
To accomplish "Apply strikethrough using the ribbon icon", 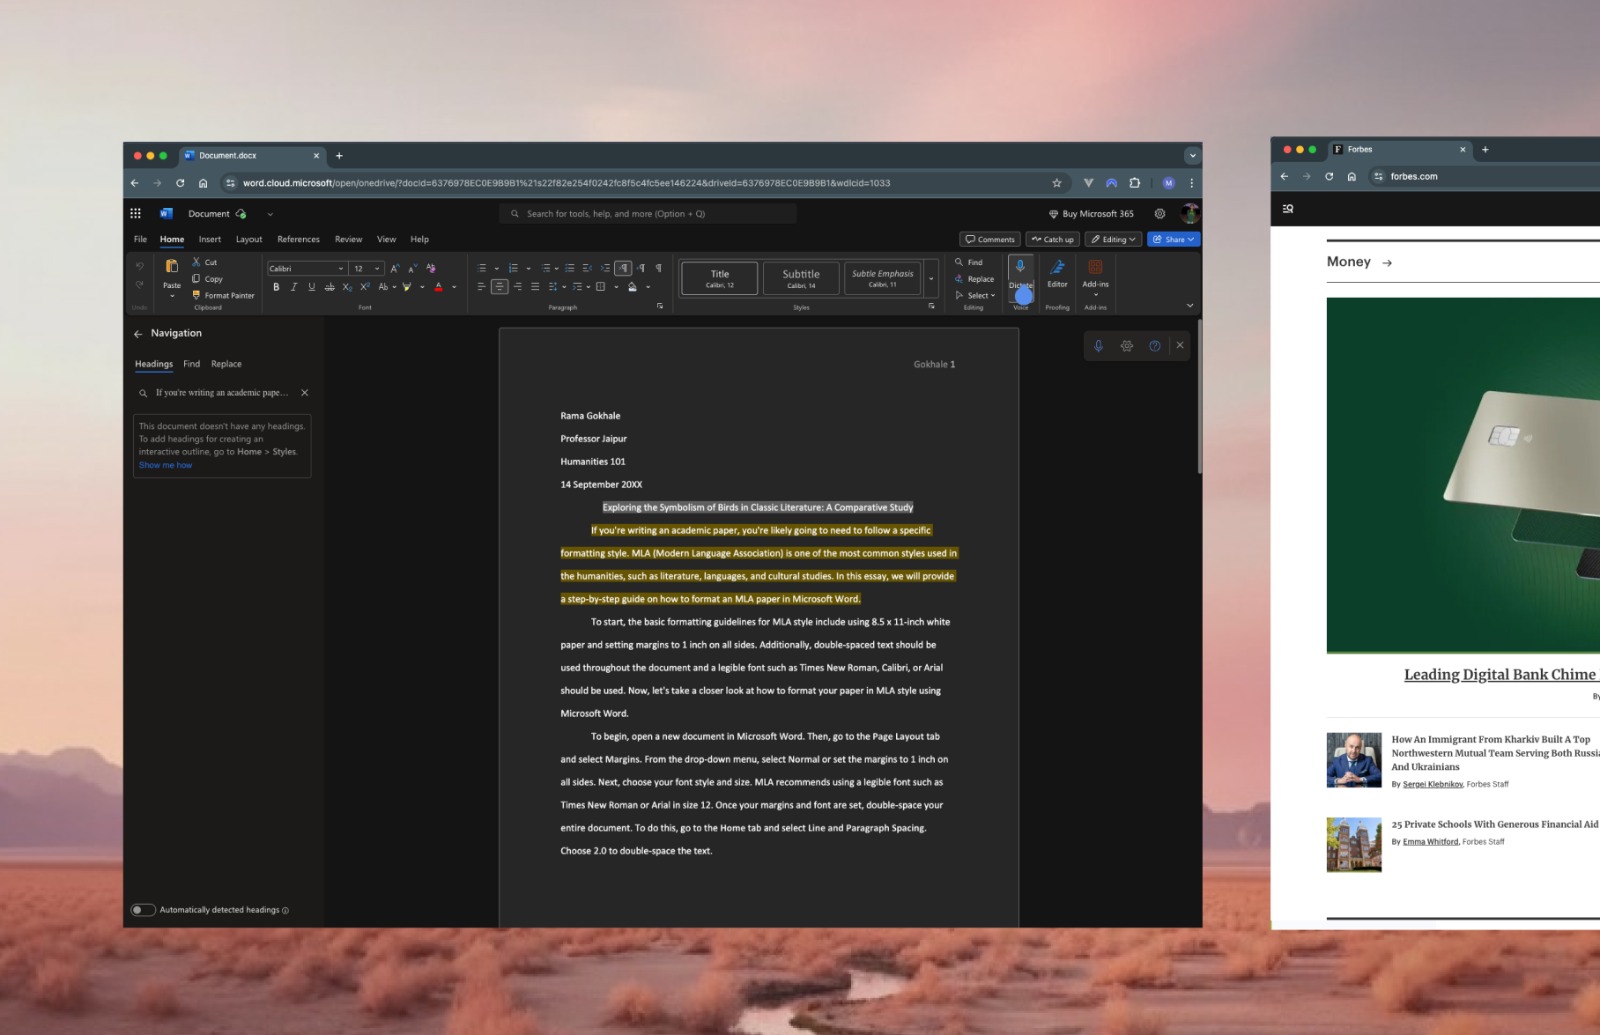I will (329, 287).
